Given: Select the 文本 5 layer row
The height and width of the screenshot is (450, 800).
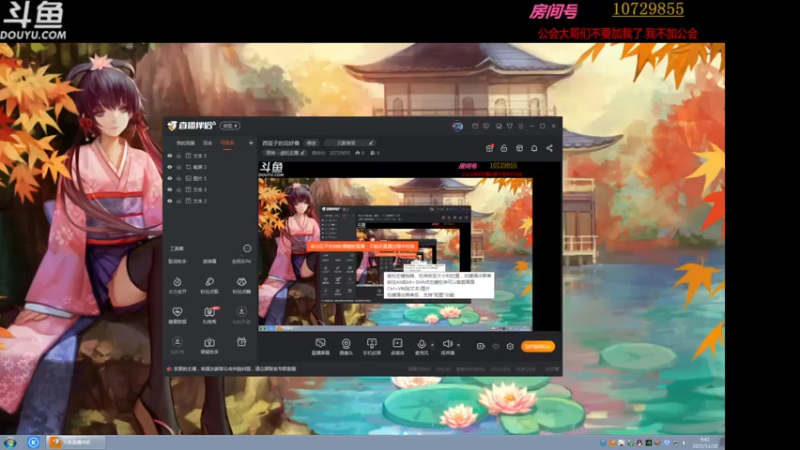Looking at the screenshot, I should pyautogui.click(x=210, y=156).
